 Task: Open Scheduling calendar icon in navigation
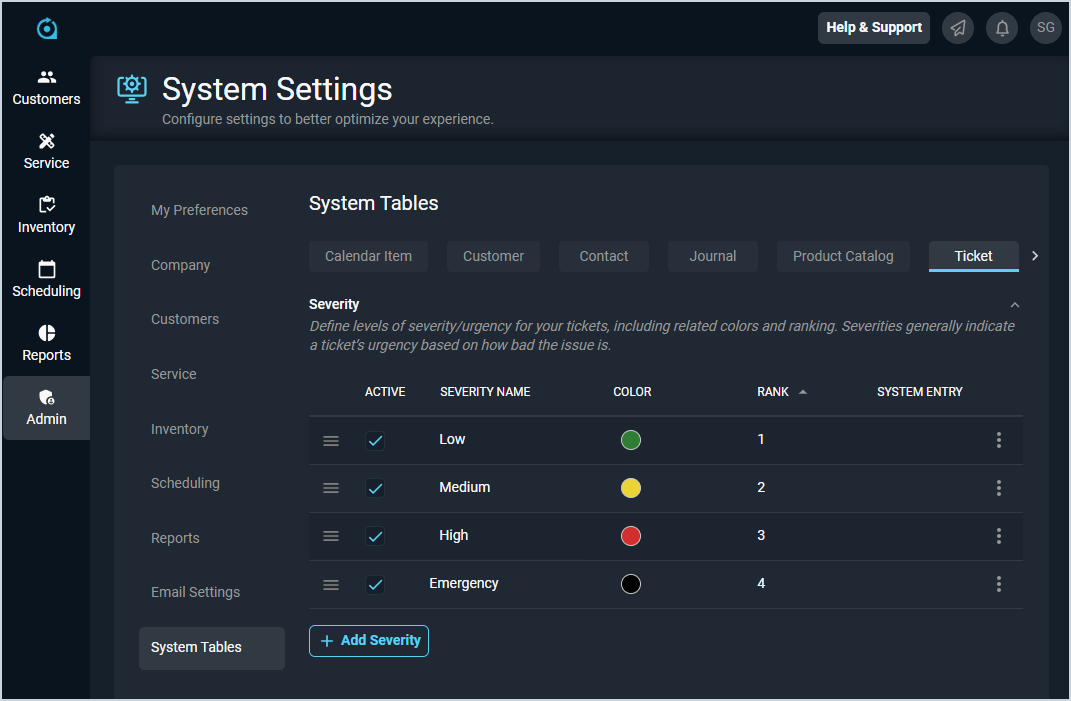pyautogui.click(x=46, y=269)
